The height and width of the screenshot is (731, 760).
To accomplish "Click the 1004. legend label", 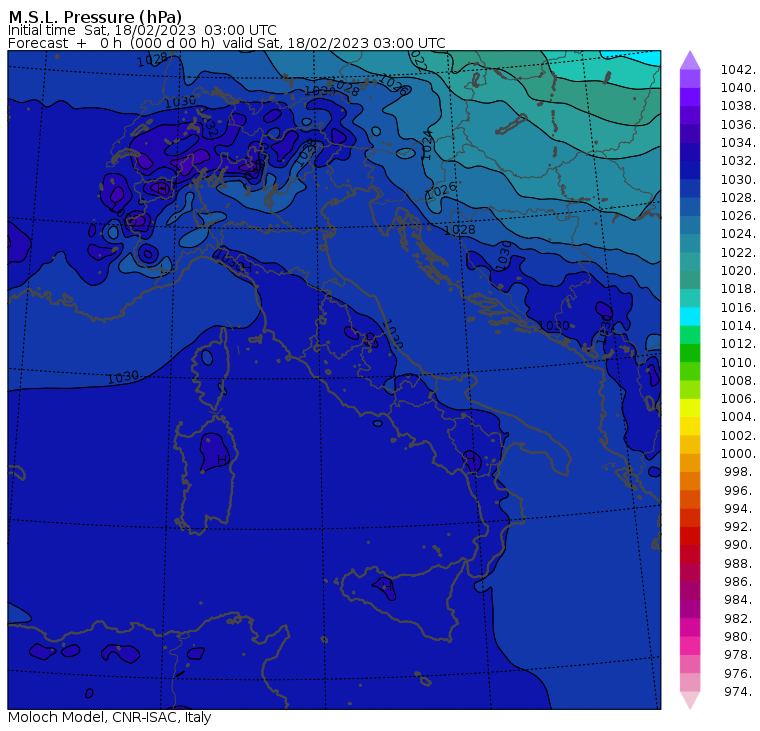I will coord(738,416).
